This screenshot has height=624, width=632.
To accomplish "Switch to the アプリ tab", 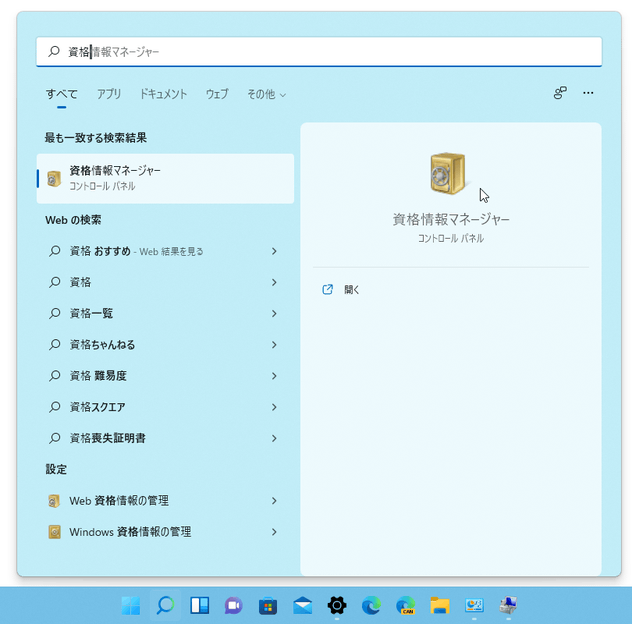I will pyautogui.click(x=109, y=94).
